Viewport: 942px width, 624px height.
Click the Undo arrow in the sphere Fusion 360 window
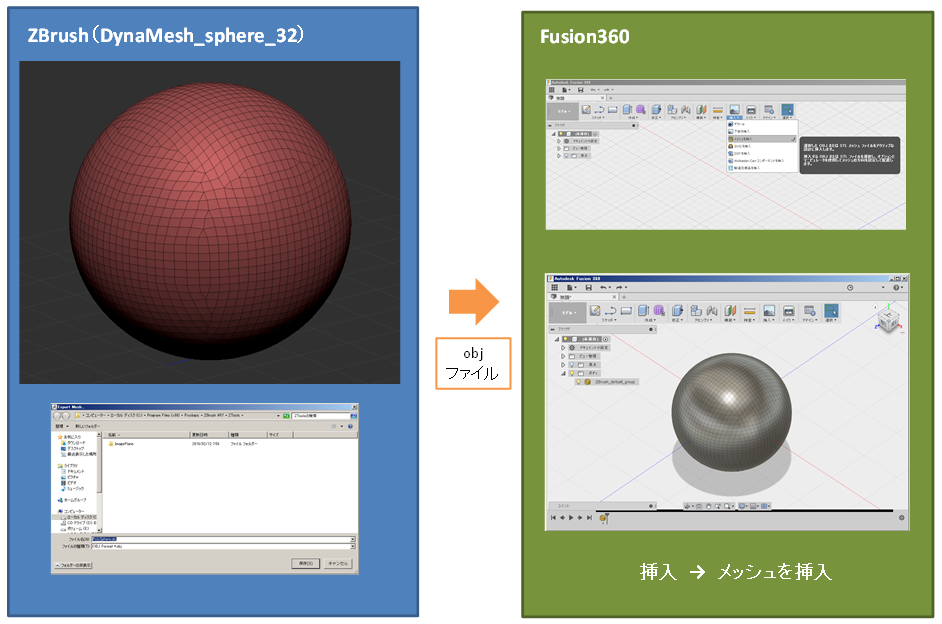(604, 288)
